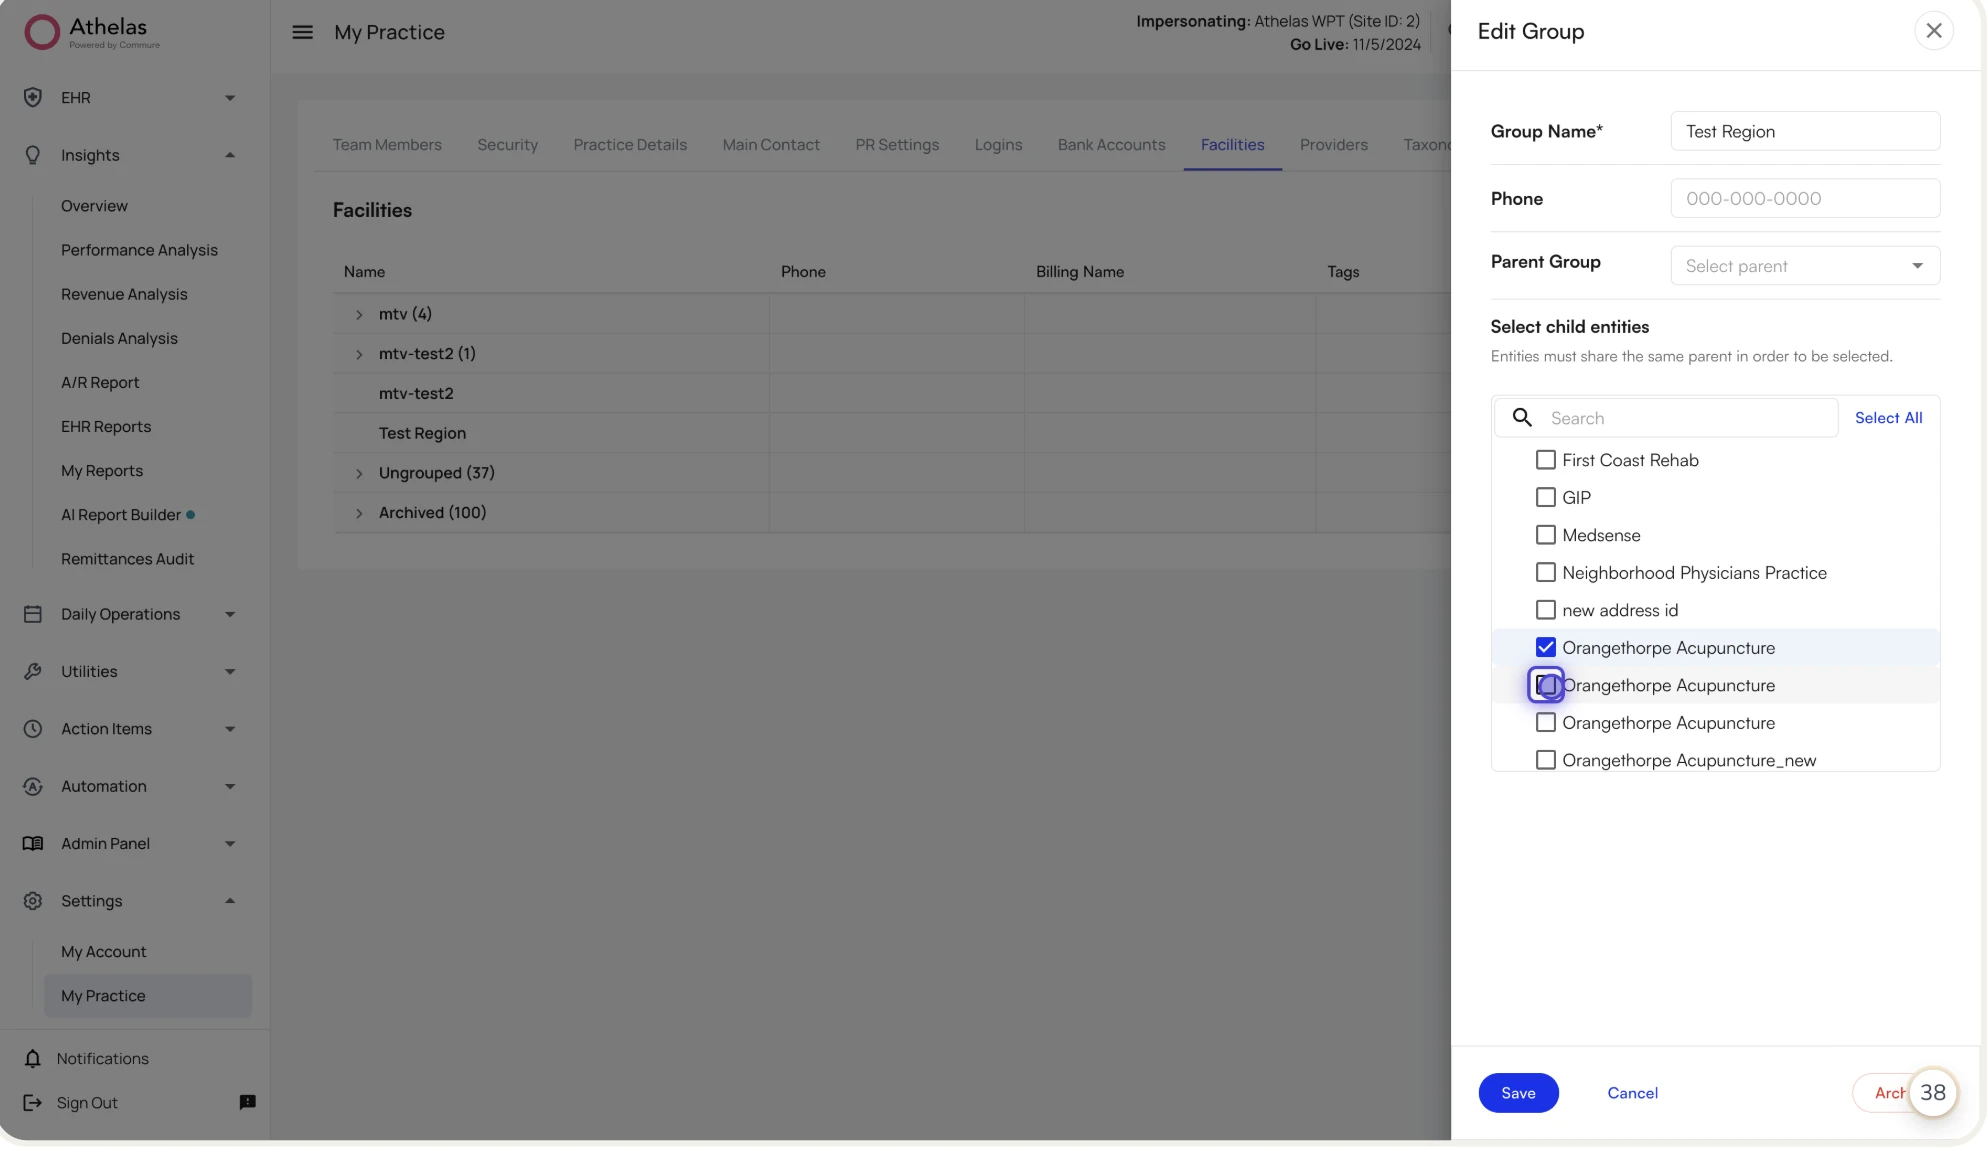Click the Settings gear icon
The image size is (1988, 1150).
33,901
